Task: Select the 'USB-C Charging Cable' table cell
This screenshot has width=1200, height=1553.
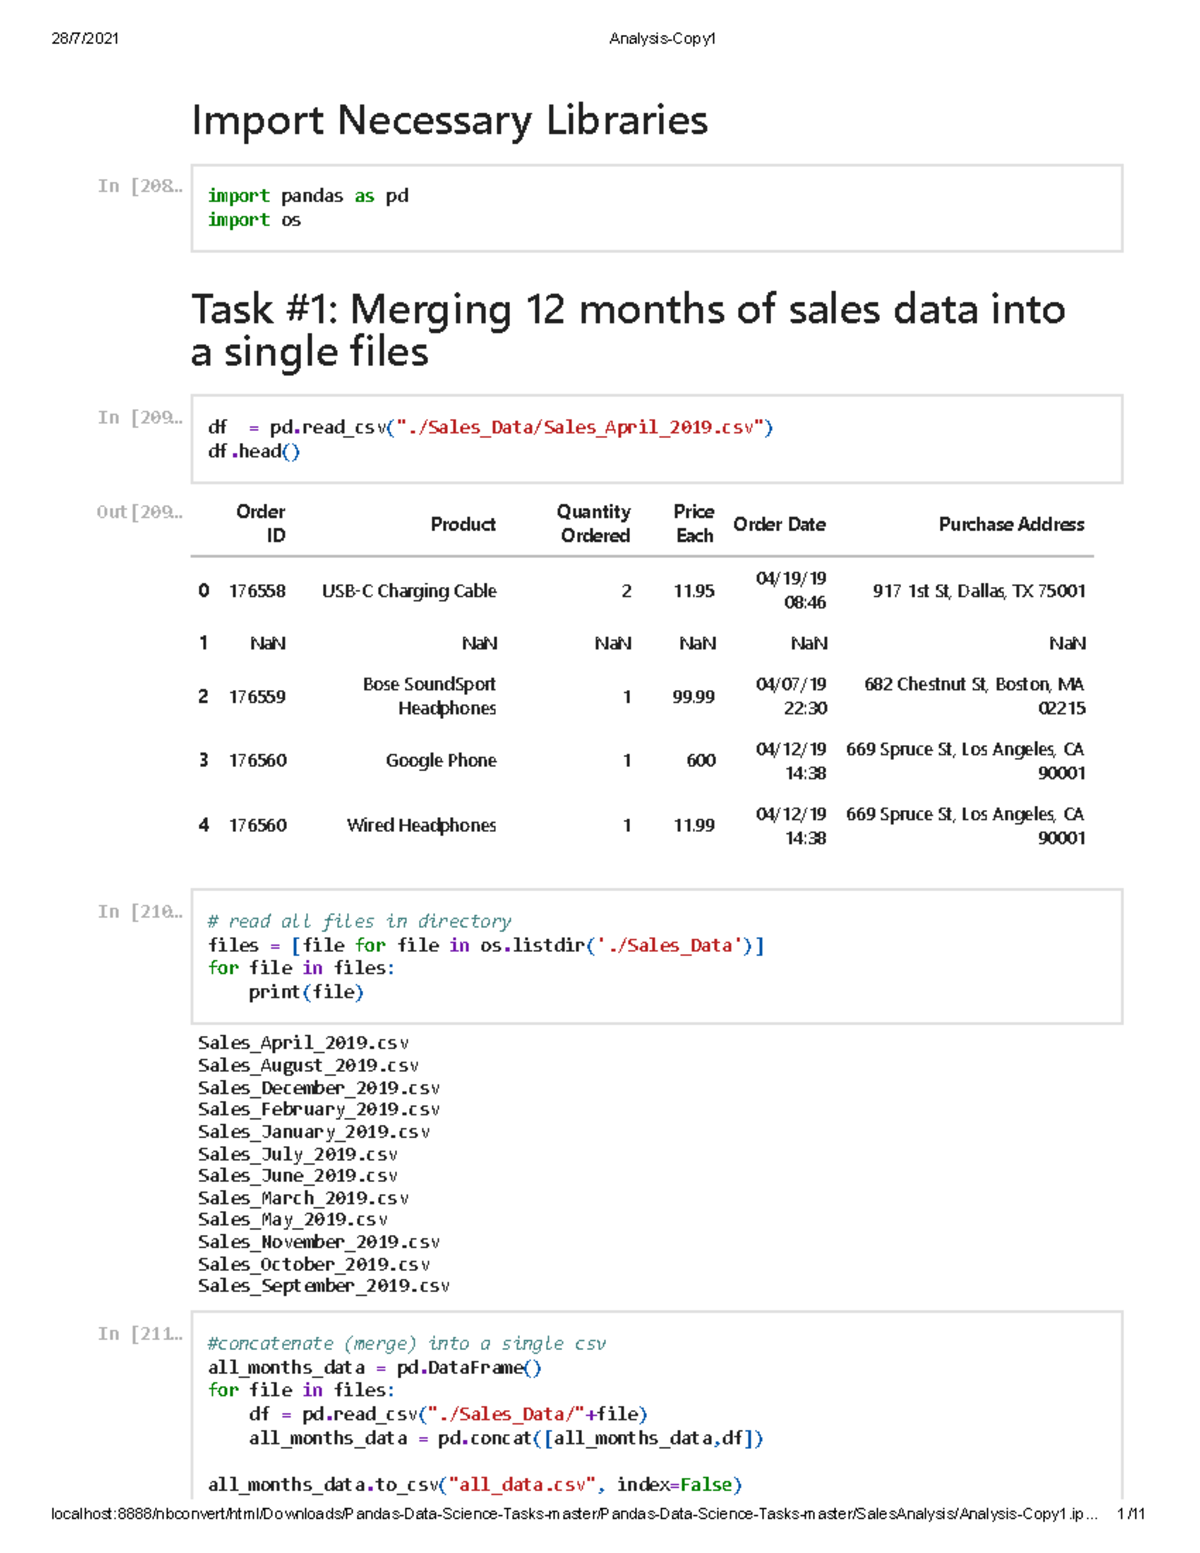Action: tap(410, 591)
